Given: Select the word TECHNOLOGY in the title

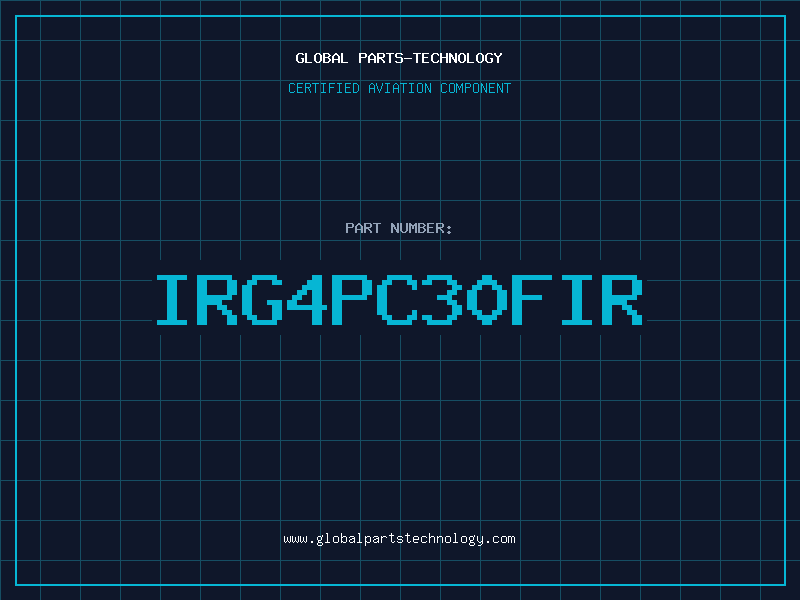Looking at the screenshot, I should click(x=458, y=58).
